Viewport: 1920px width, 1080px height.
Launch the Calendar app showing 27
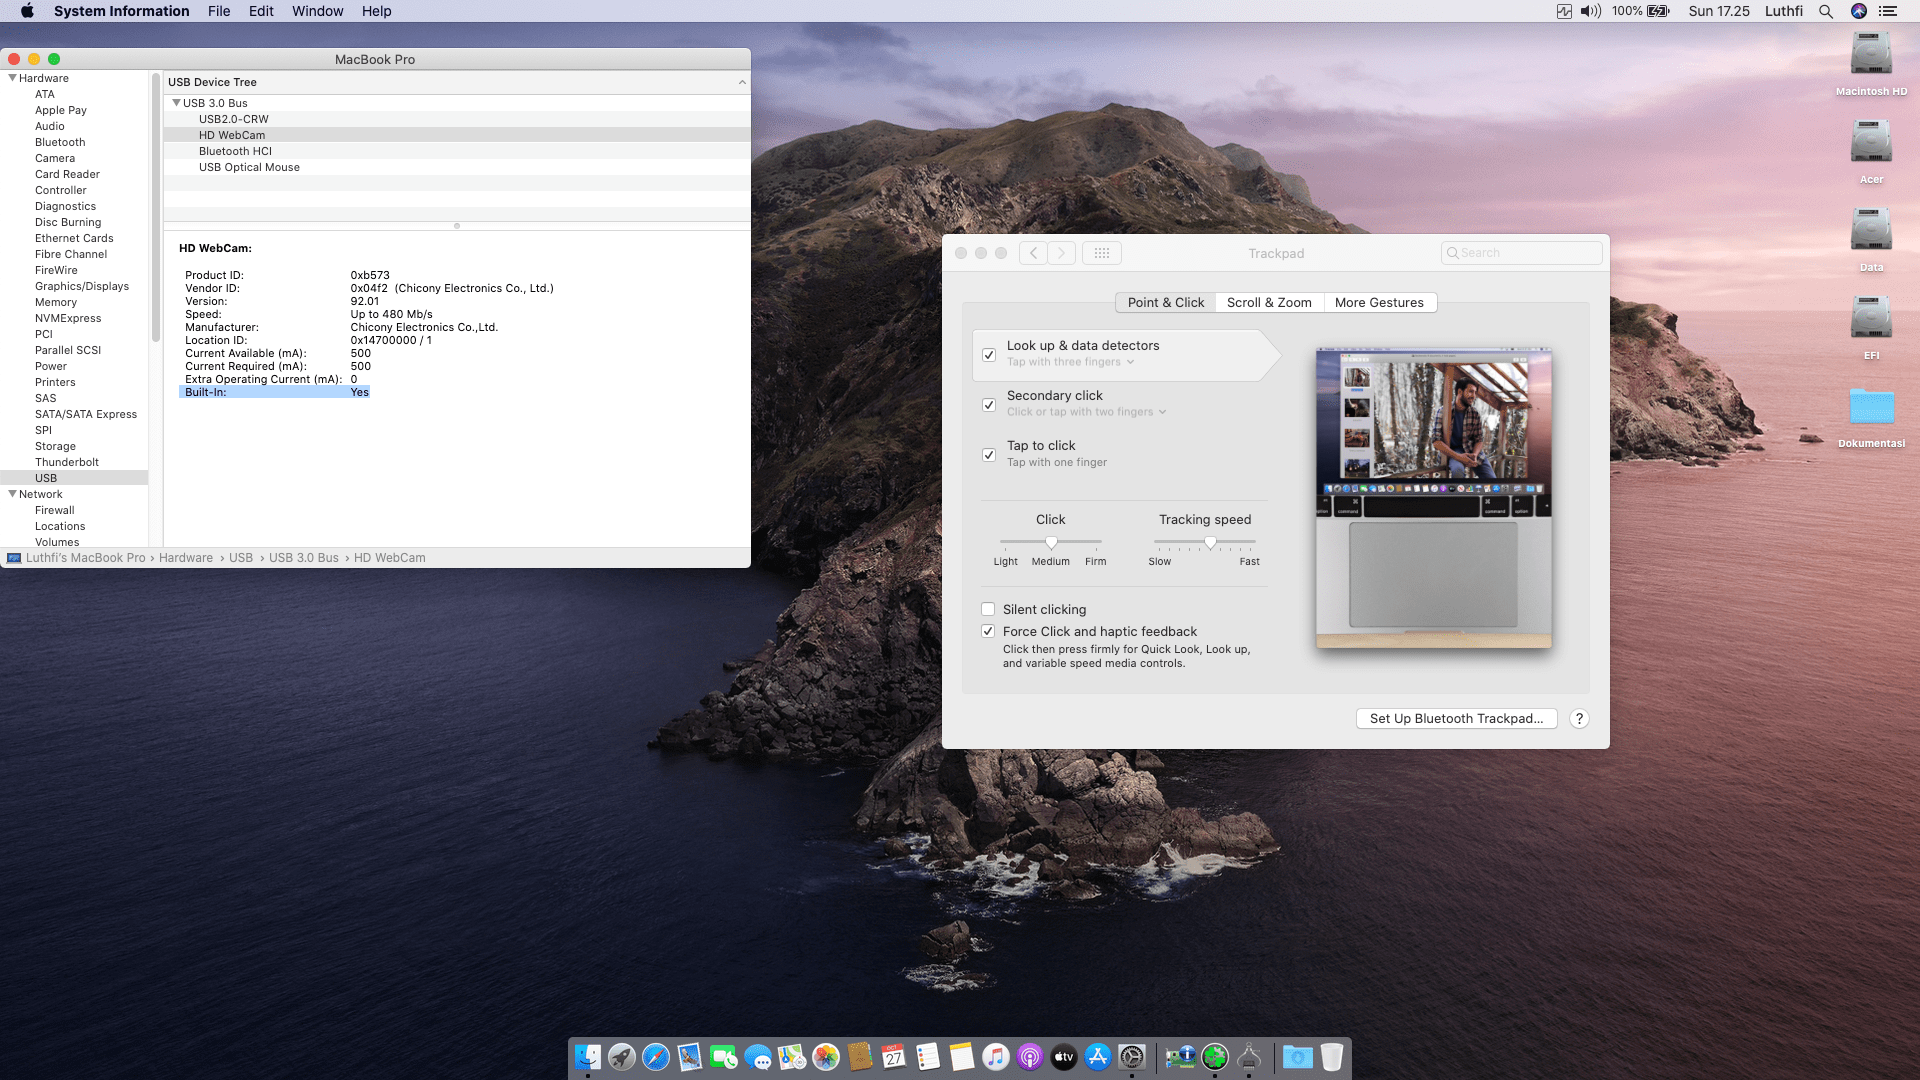pyautogui.click(x=891, y=1057)
